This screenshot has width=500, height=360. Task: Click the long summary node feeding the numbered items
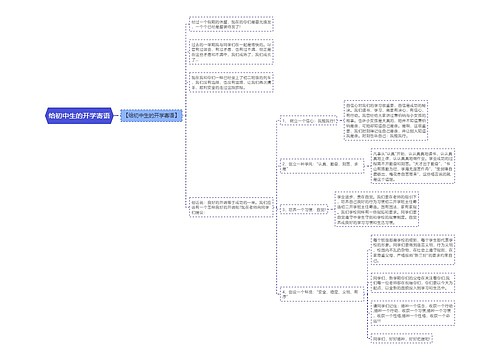(231, 207)
